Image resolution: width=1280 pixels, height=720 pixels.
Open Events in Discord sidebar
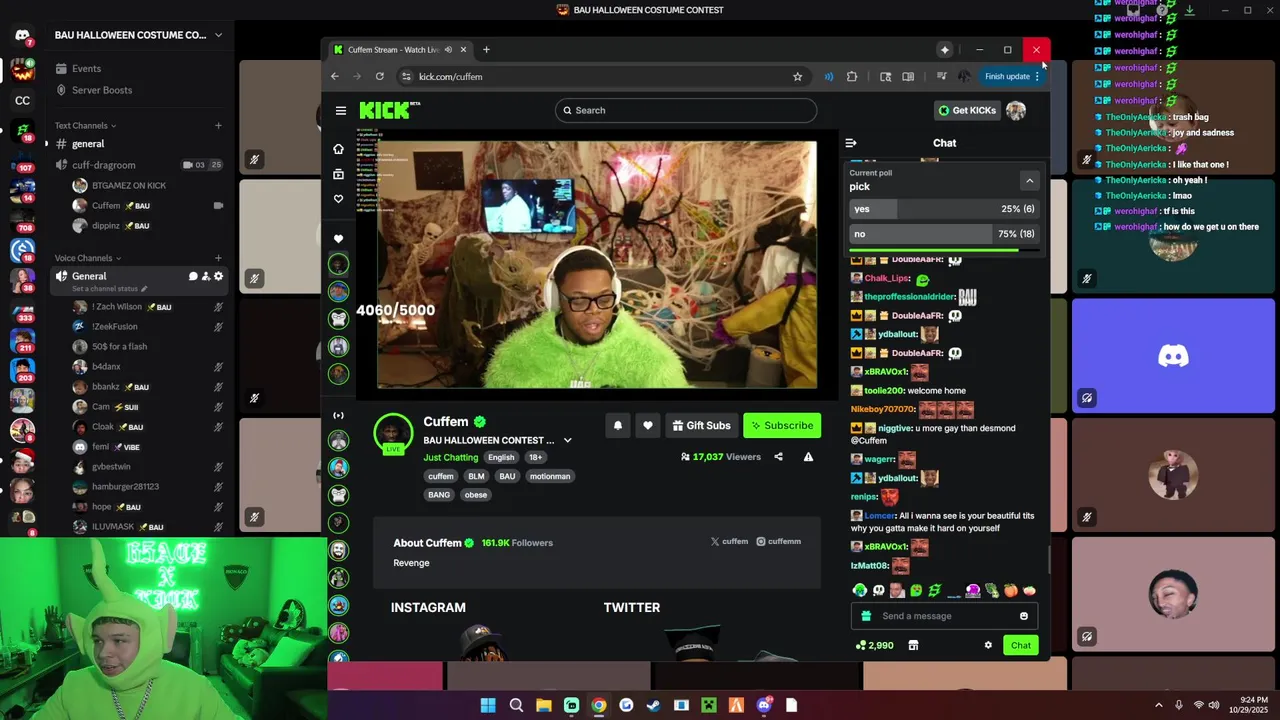pyautogui.click(x=86, y=68)
